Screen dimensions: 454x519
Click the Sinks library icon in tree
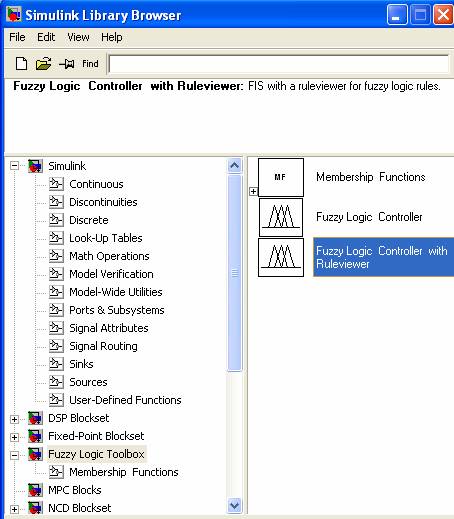56,364
